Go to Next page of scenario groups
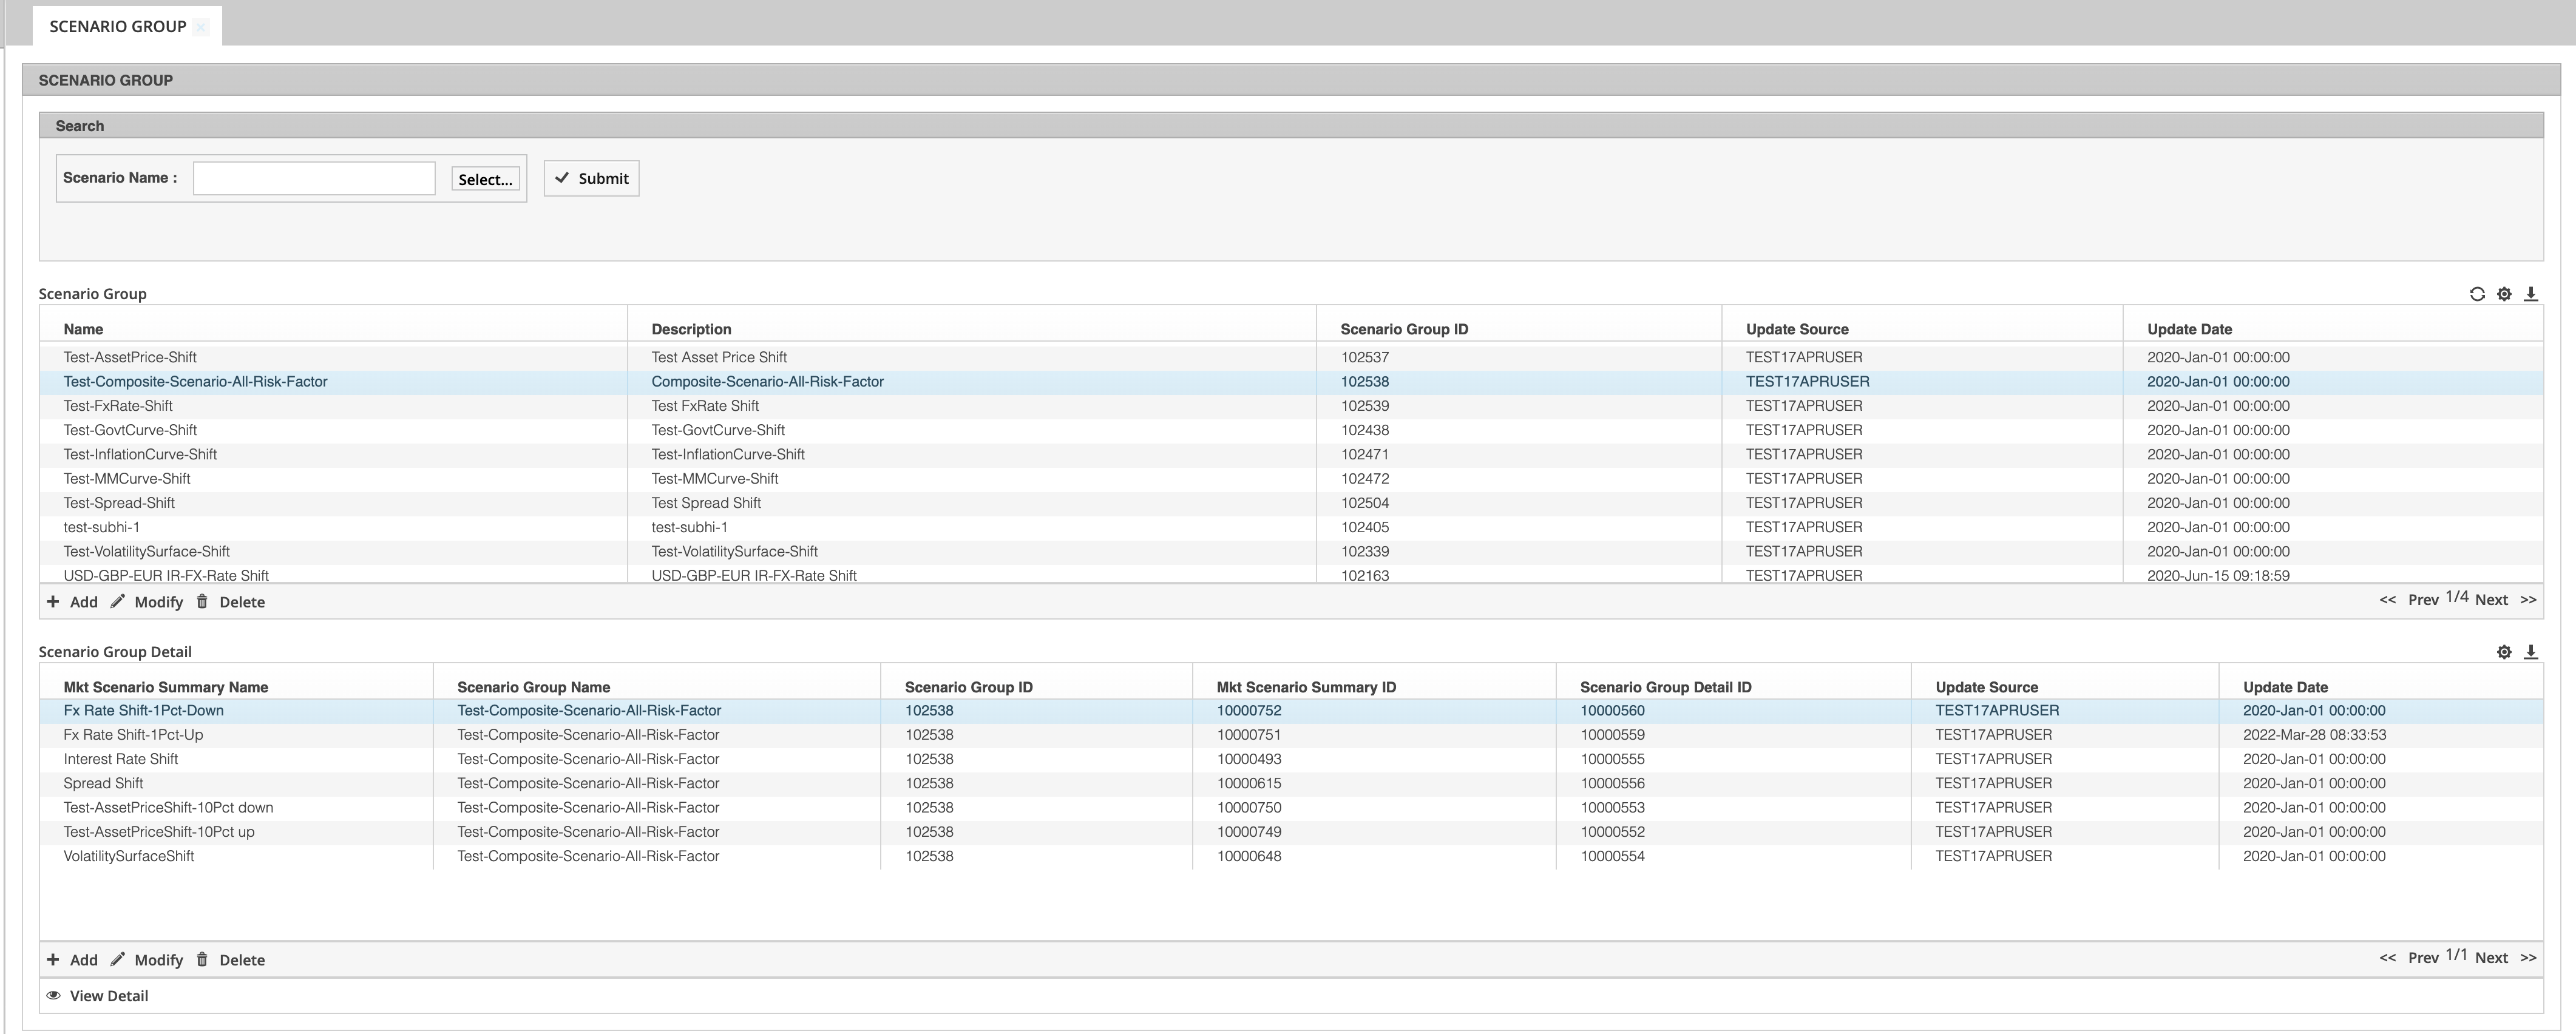This screenshot has width=2576, height=1034. coord(2491,600)
